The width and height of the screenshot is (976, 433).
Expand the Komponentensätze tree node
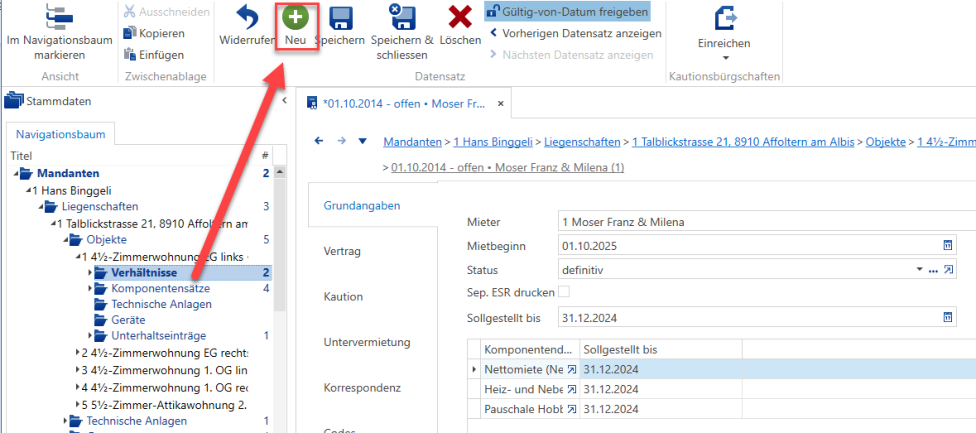(90, 289)
